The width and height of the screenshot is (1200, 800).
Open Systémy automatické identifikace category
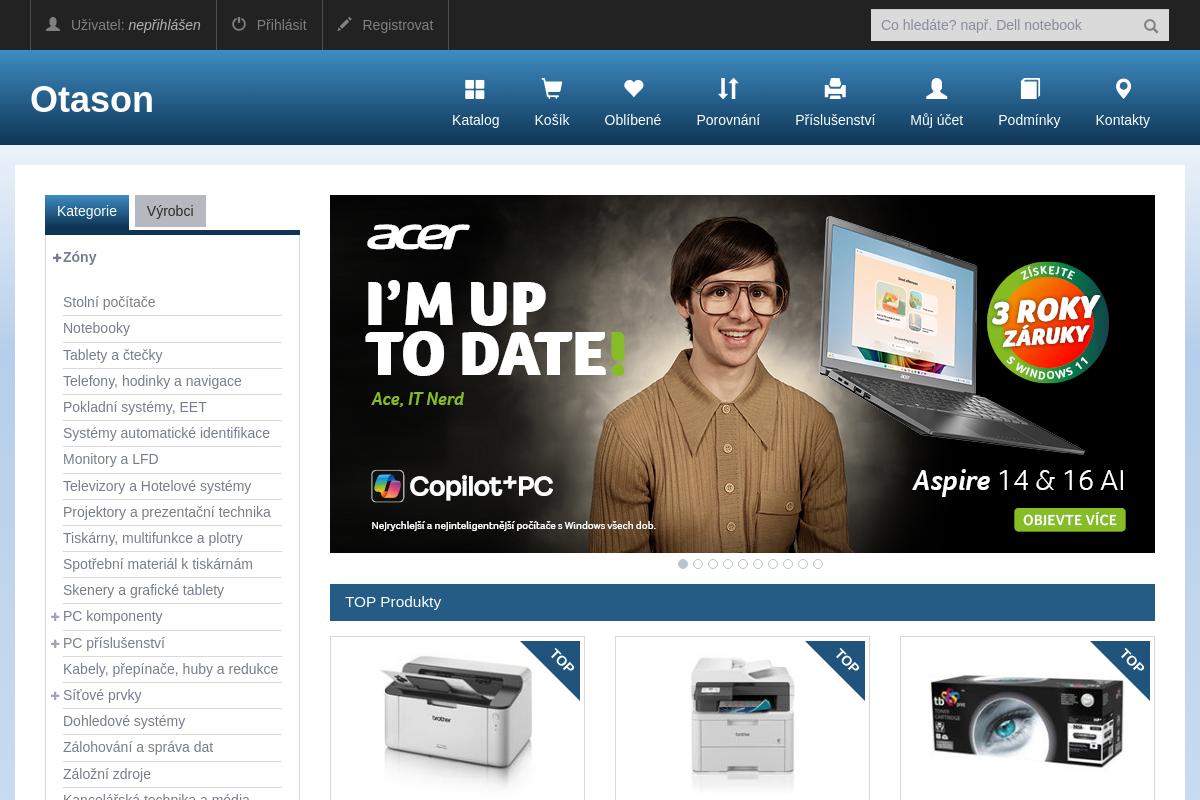tap(166, 433)
